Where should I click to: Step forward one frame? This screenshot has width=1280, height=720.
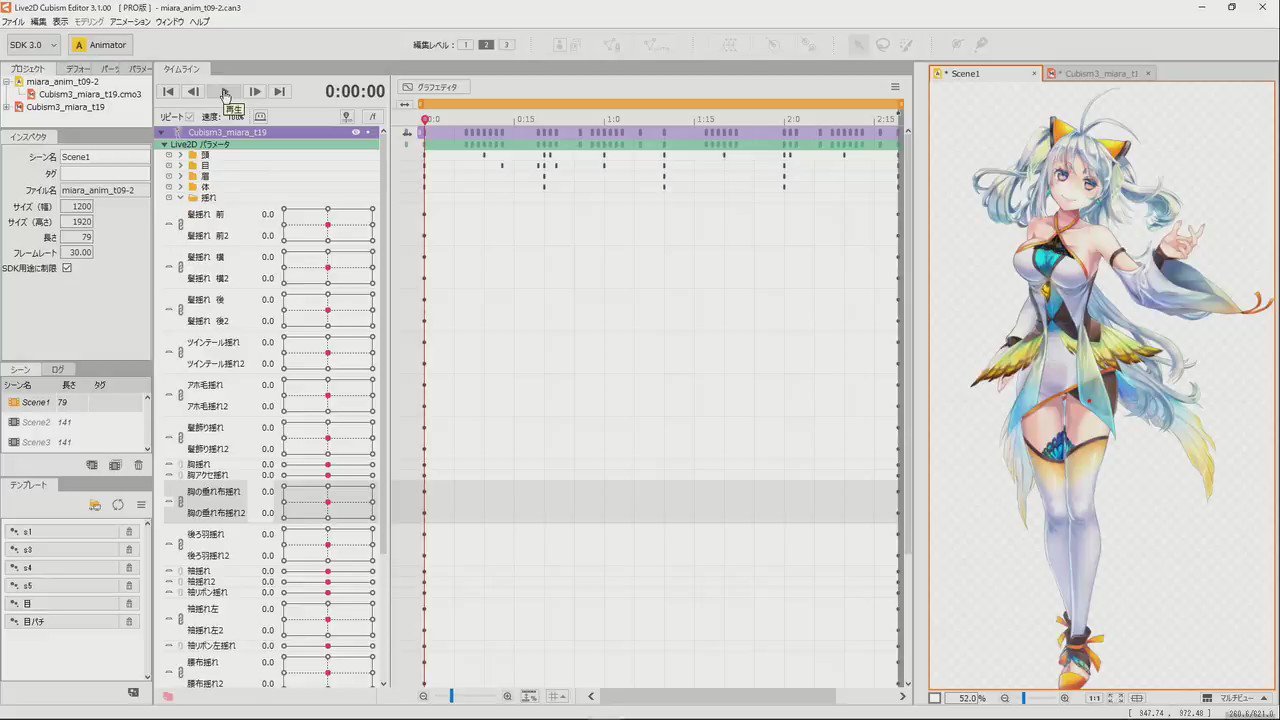pos(255,91)
